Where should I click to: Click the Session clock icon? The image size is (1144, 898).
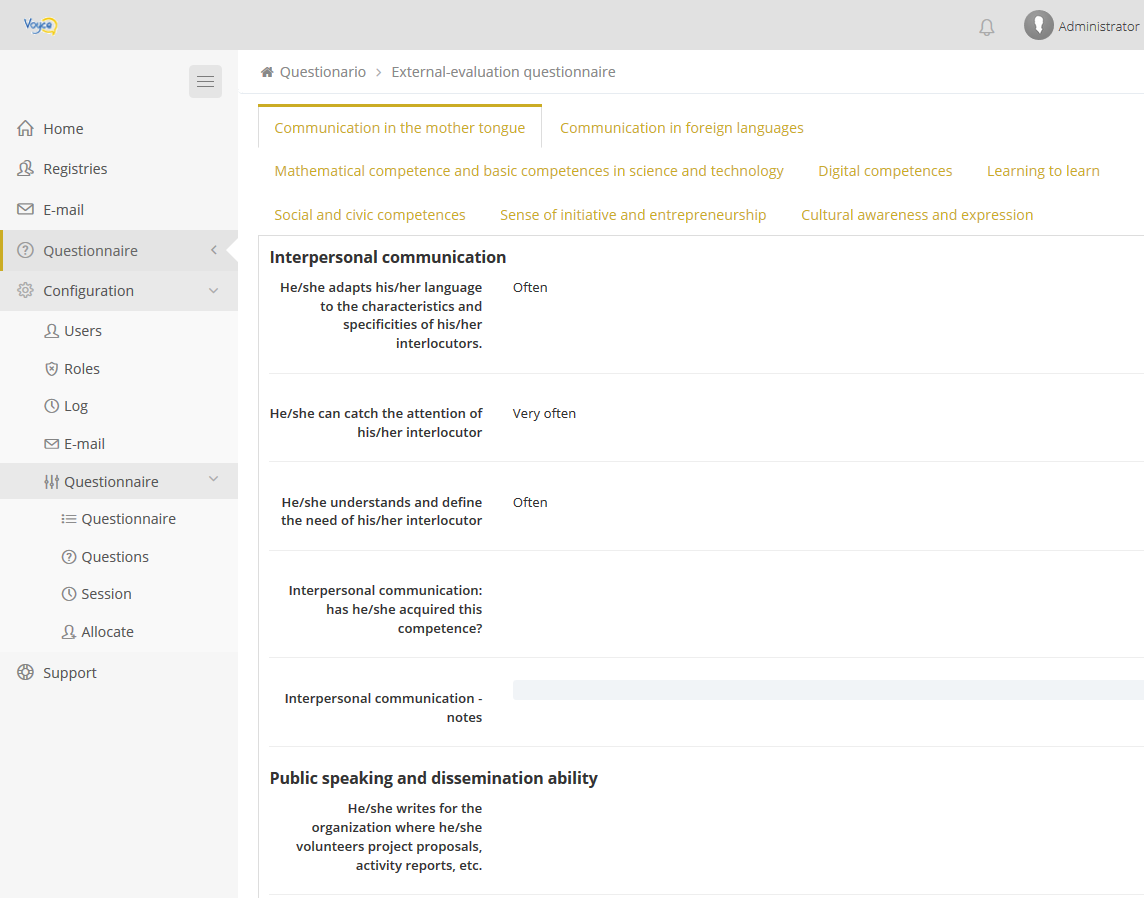[69, 594]
